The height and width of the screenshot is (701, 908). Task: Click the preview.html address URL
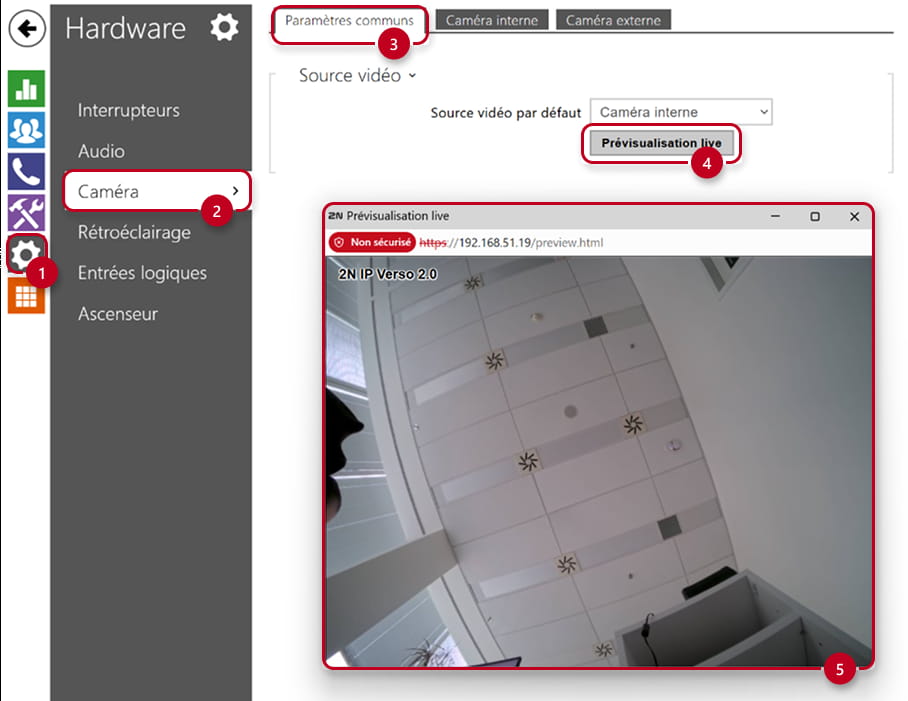(511, 243)
